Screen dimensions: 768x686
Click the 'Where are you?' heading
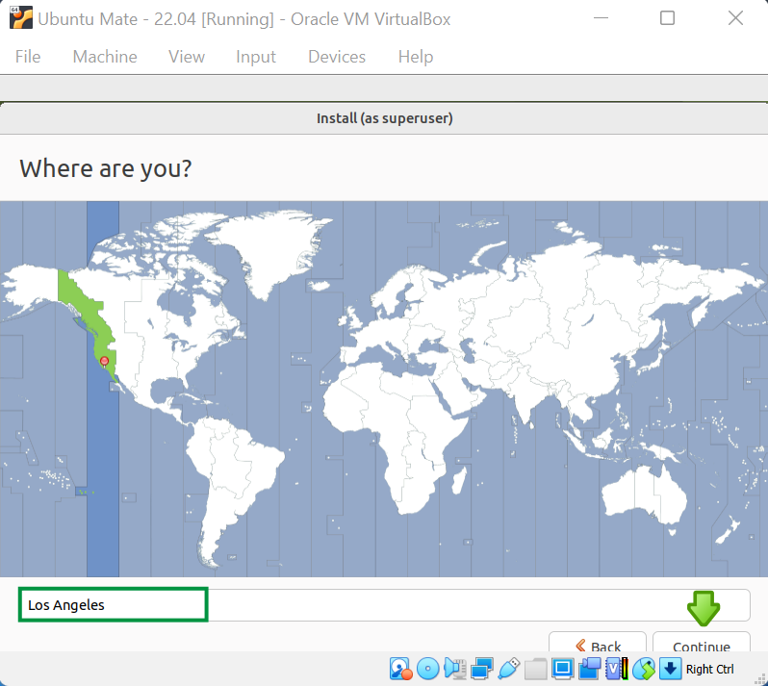[105, 168]
